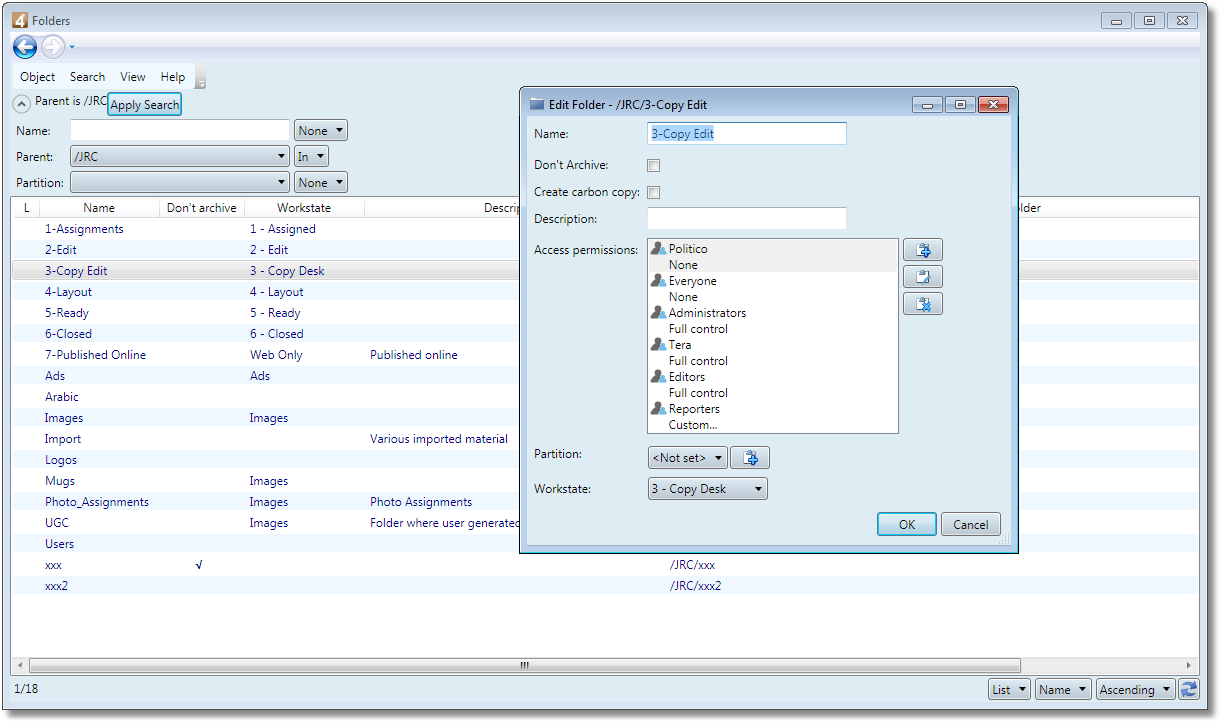Open the Workstate 3 - Copy Desk dropdown
This screenshot has height=724, width=1222.
click(x=708, y=489)
